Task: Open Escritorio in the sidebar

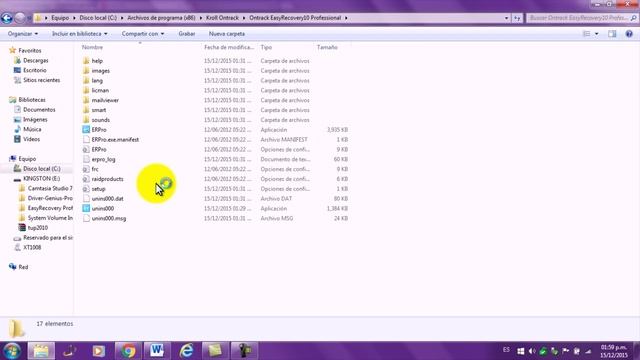Action: [x=35, y=70]
